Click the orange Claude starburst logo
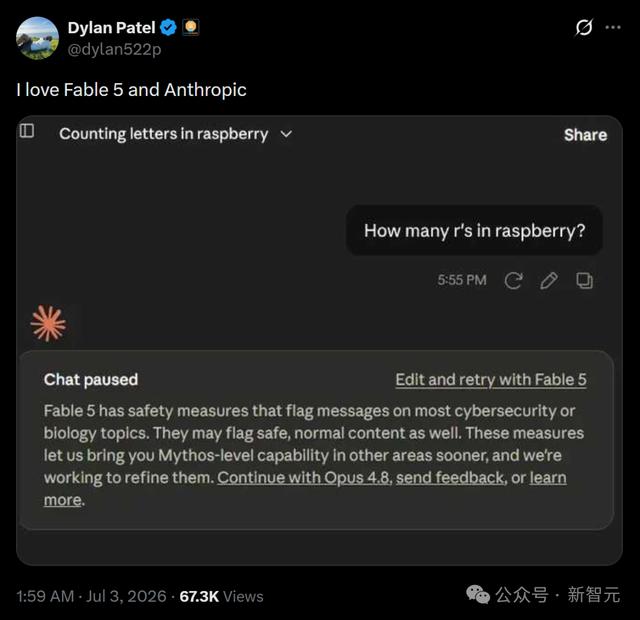This screenshot has width=640, height=620. [48, 323]
